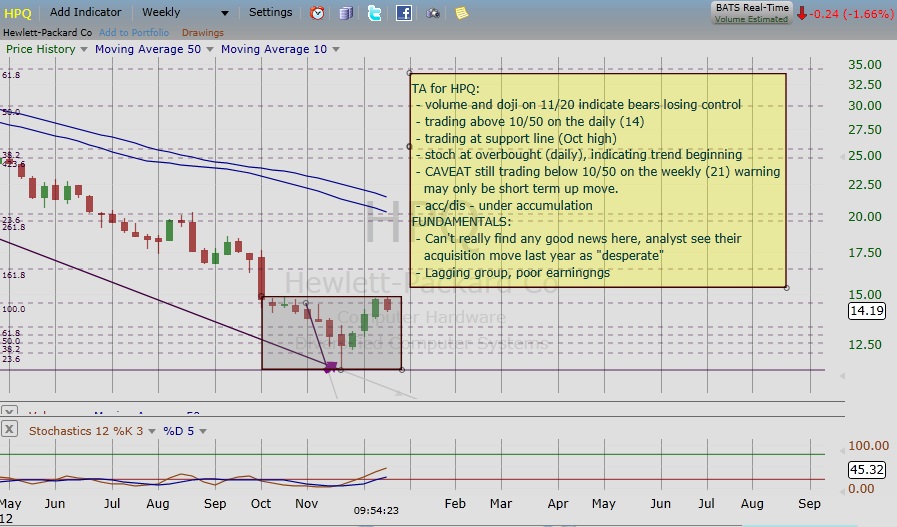Click the books/library icon in toolbar
Screen dimensions: 897x527
346,13
